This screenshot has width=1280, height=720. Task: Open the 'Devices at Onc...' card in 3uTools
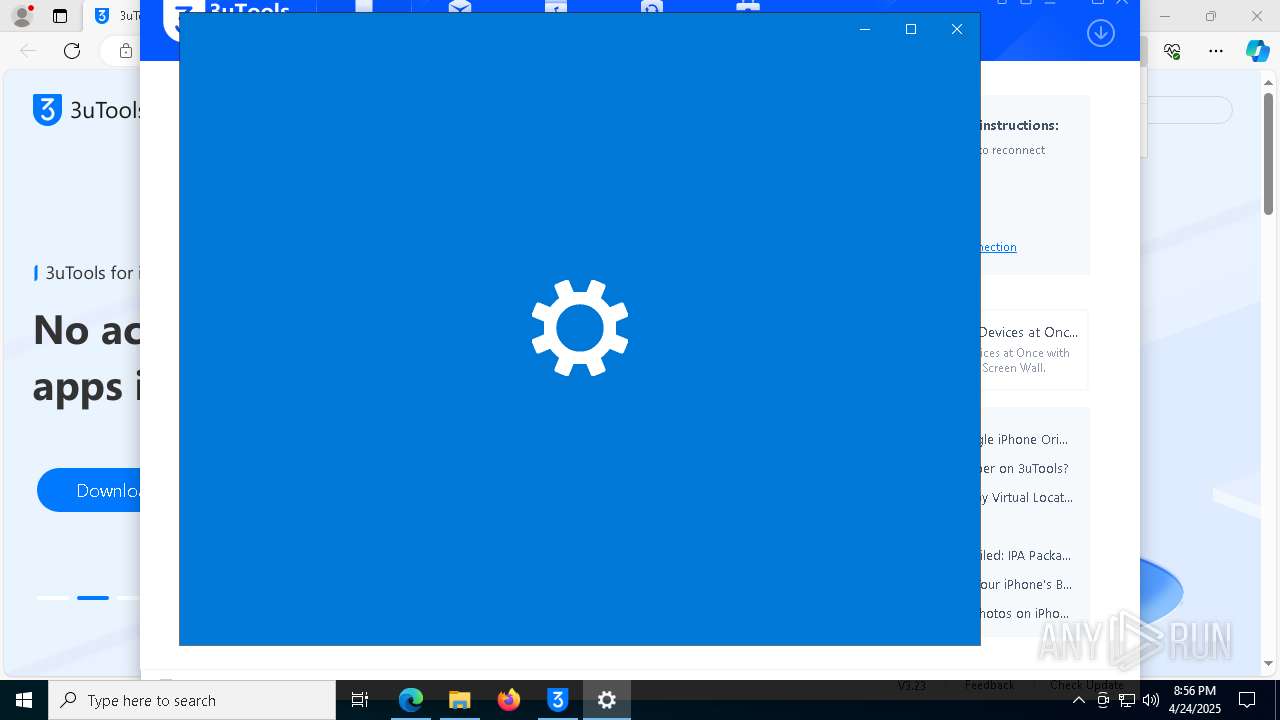[x=1033, y=349]
